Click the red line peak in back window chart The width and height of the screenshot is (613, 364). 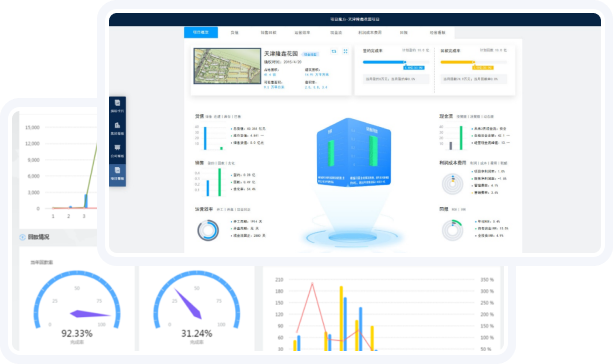coord(312,283)
